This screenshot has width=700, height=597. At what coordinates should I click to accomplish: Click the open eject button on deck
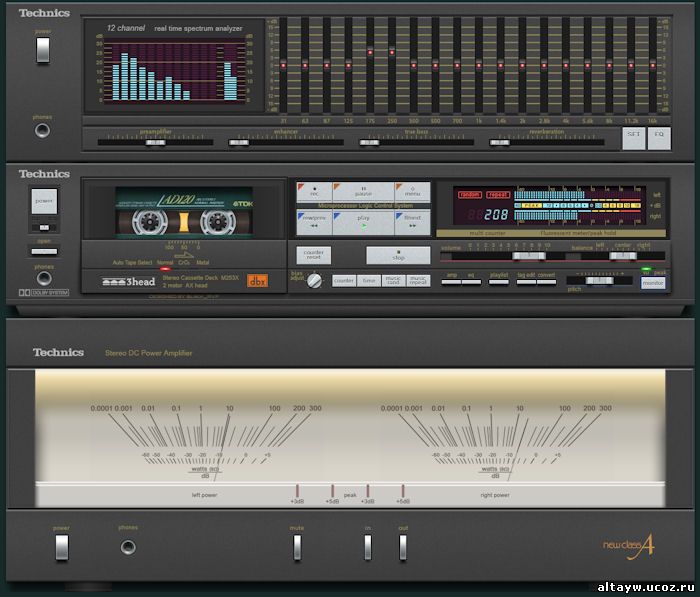click(44, 251)
